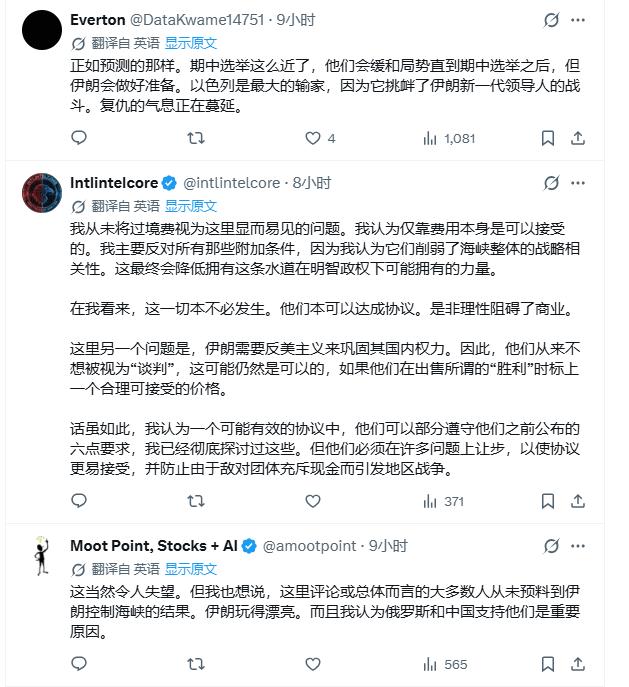Screen dimensions: 629x687
Task: Like Intlintelcore's tweet
Action: (313, 501)
